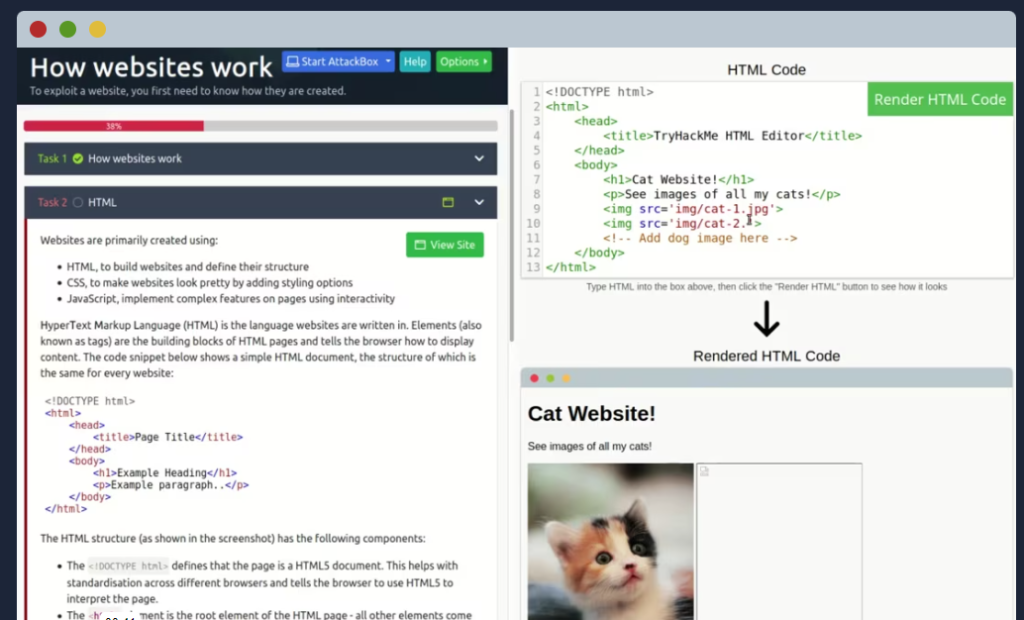Toggle the Task 2 completion circle

(78, 203)
